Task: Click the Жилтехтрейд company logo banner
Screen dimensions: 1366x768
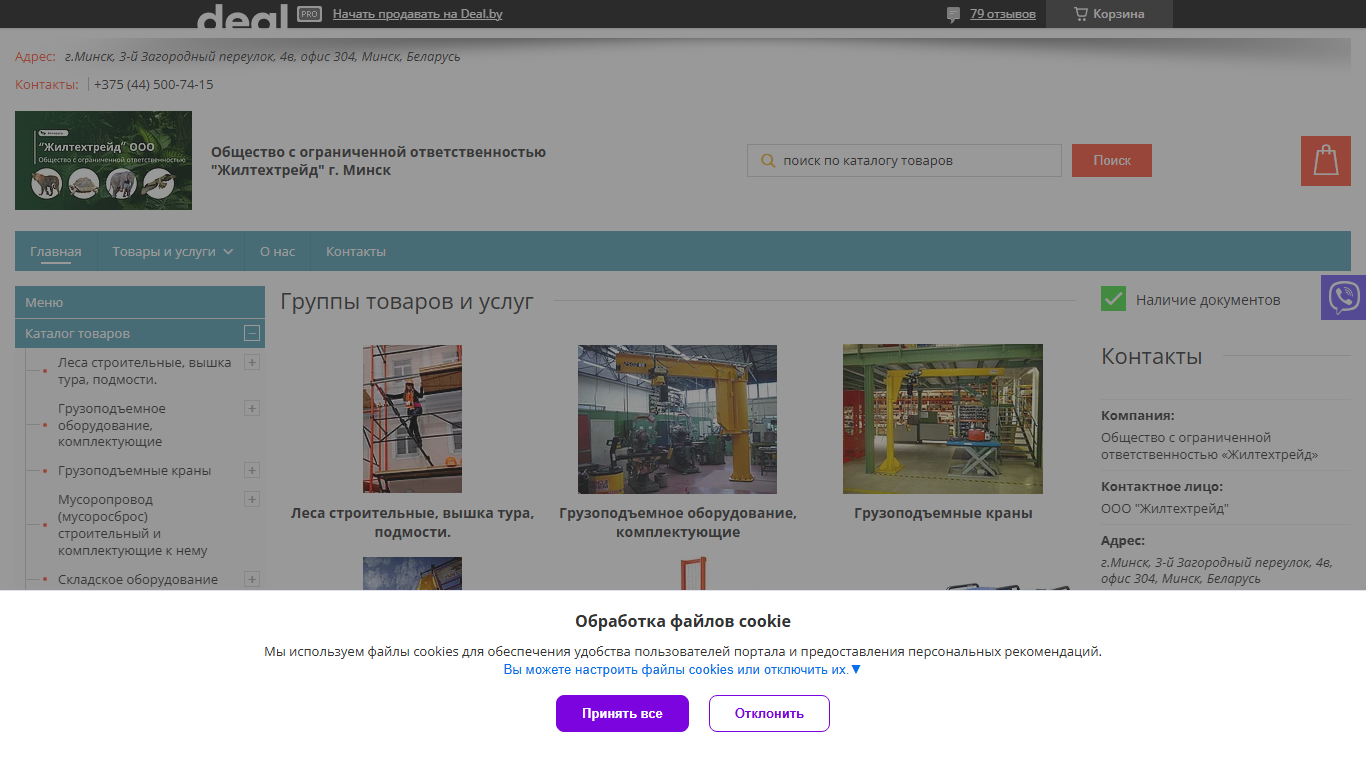Action: coord(103,160)
